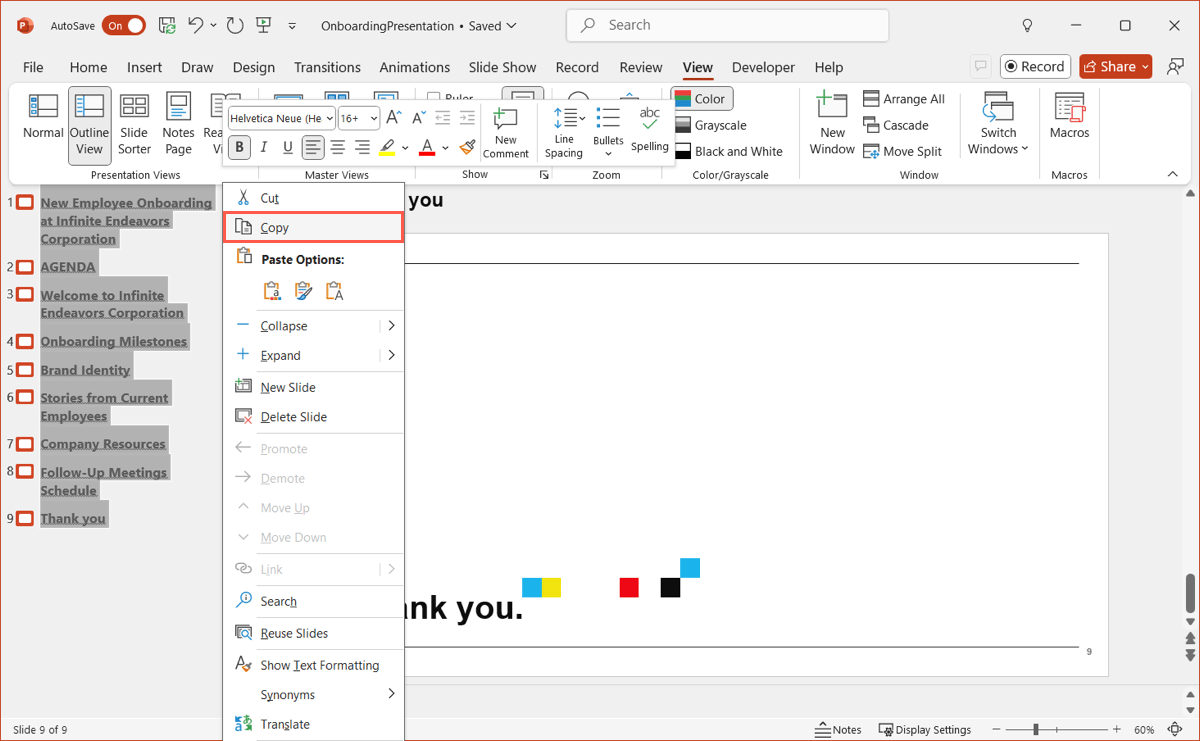Open Customize Quick Access Toolbar dropdown

[x=292, y=25]
